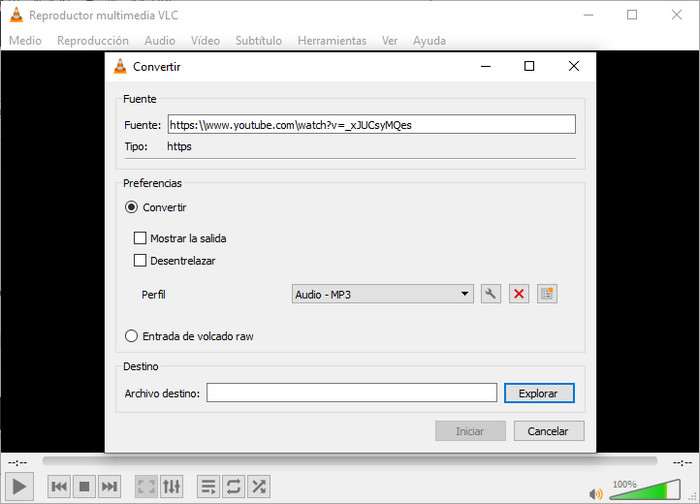Open the Herramientas menu

tap(332, 41)
